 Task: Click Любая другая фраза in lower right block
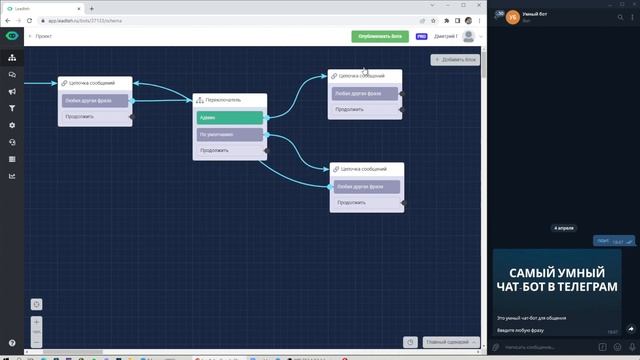[367, 187]
